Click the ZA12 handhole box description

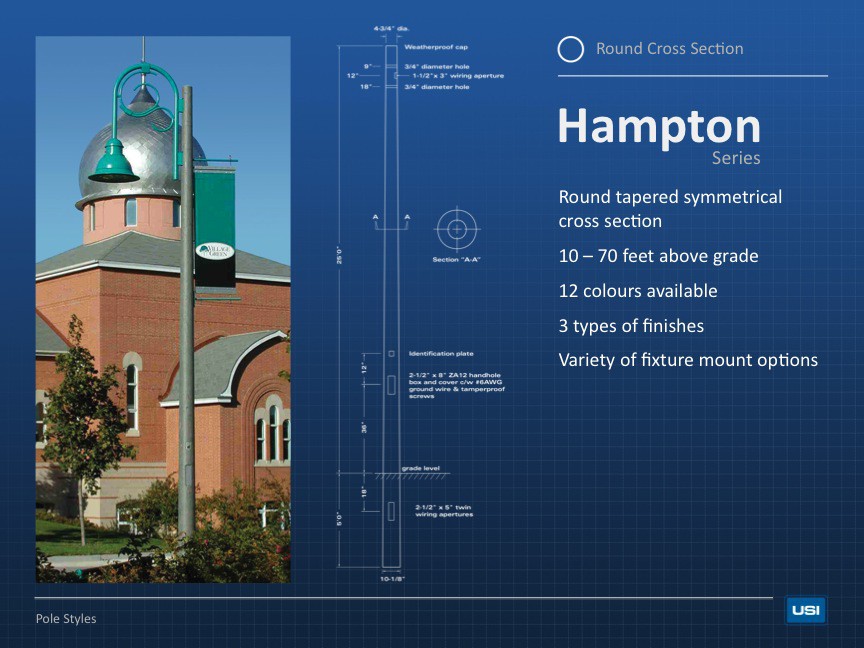click(x=457, y=385)
